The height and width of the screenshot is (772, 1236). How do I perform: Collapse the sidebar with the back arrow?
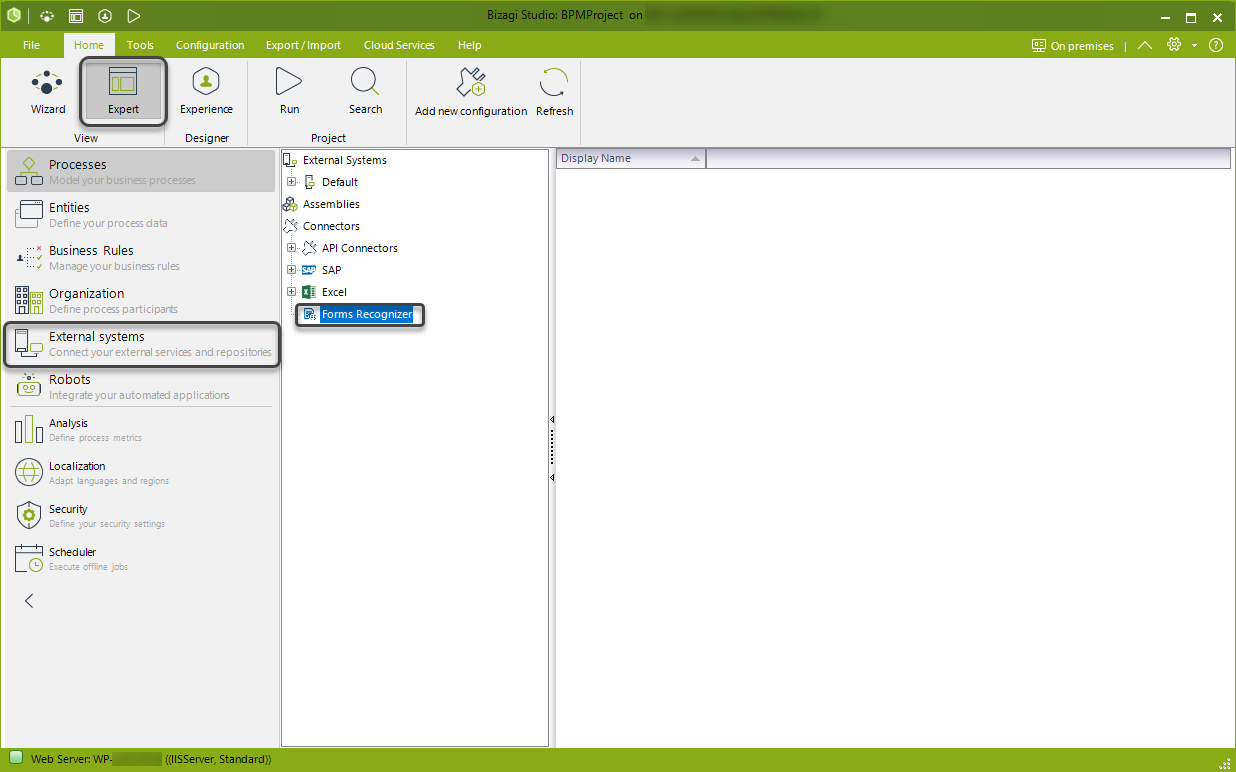pyautogui.click(x=29, y=601)
